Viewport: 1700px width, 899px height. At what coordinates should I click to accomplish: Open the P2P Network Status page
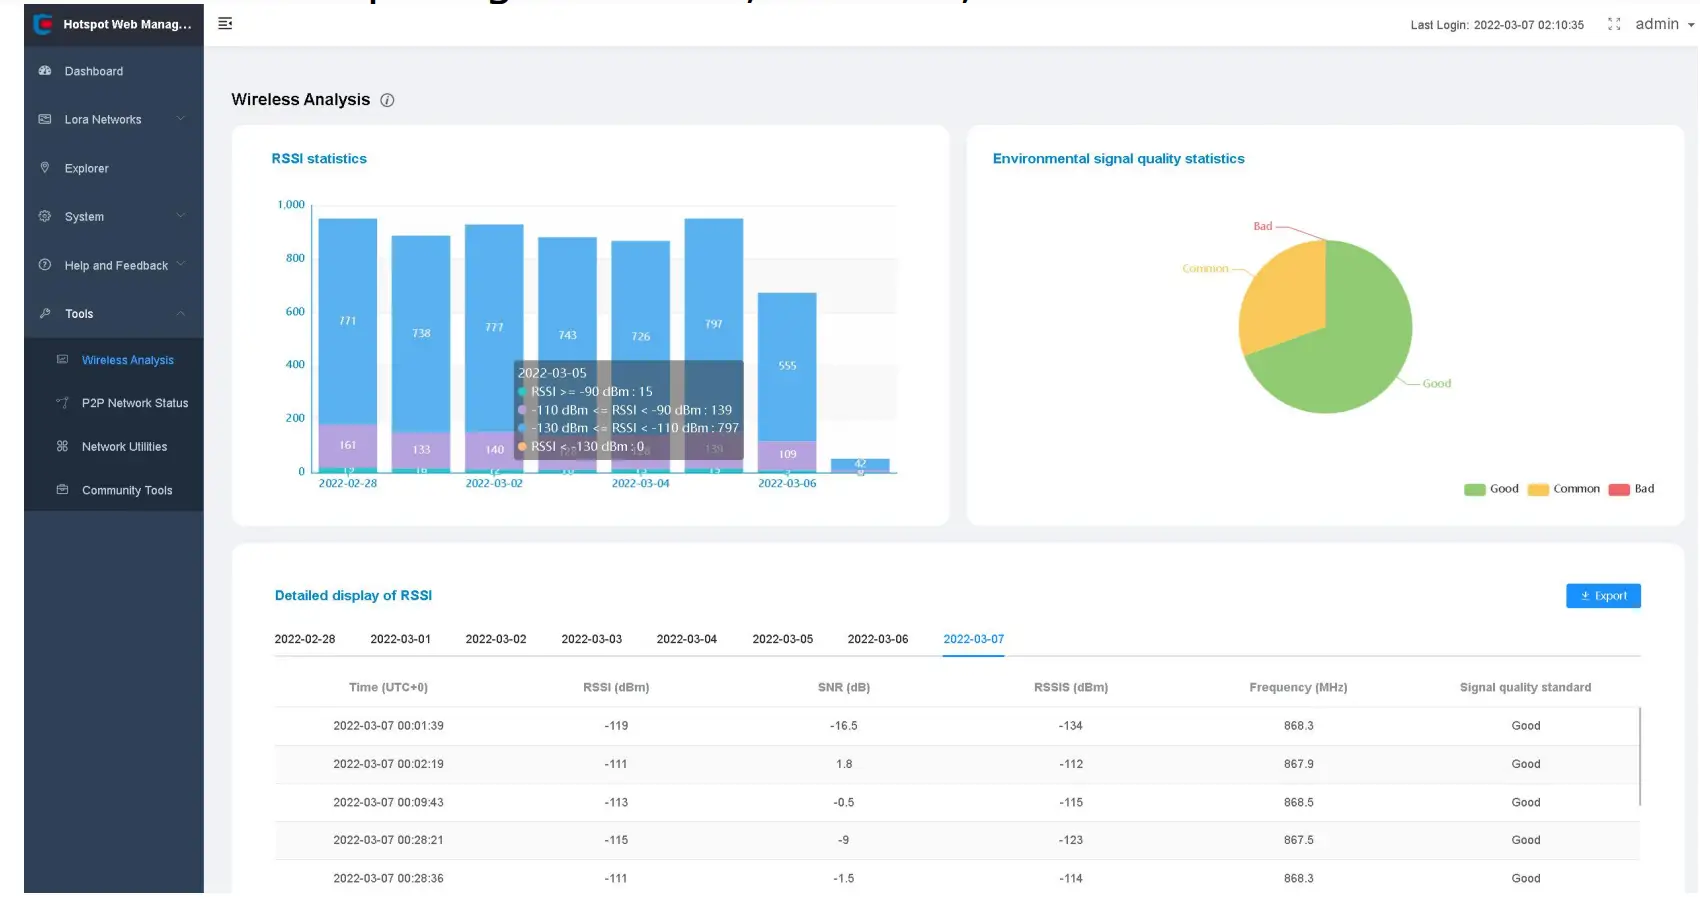(x=134, y=403)
